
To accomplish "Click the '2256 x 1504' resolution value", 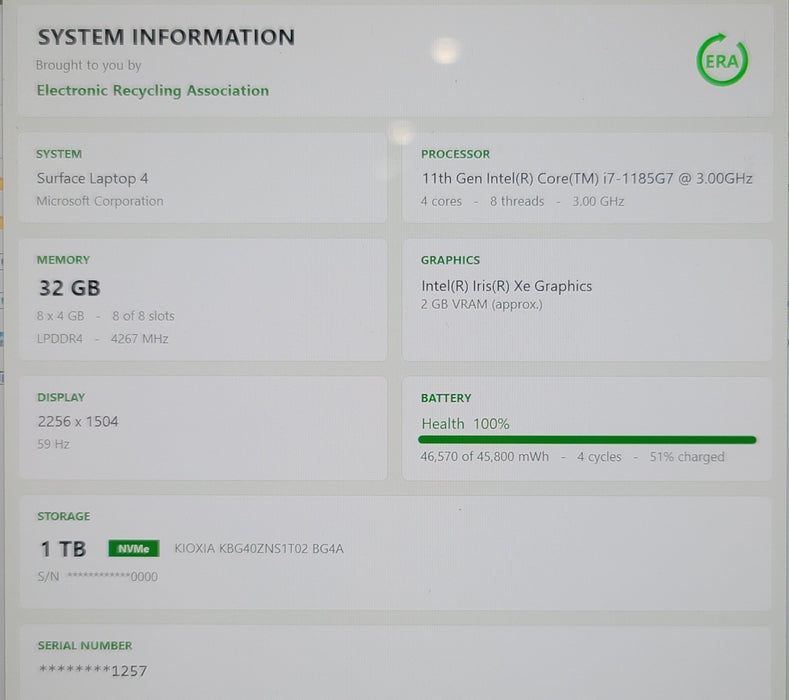I will tap(78, 422).
